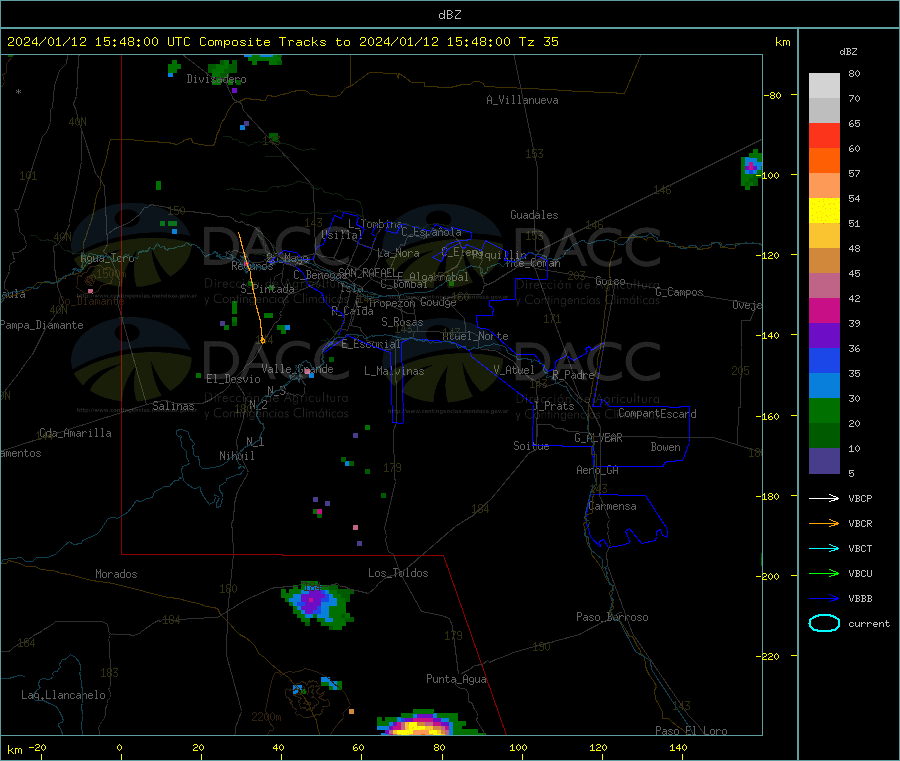Image resolution: width=900 pixels, height=761 pixels.
Task: Click the Soitue map label
Action: (531, 446)
